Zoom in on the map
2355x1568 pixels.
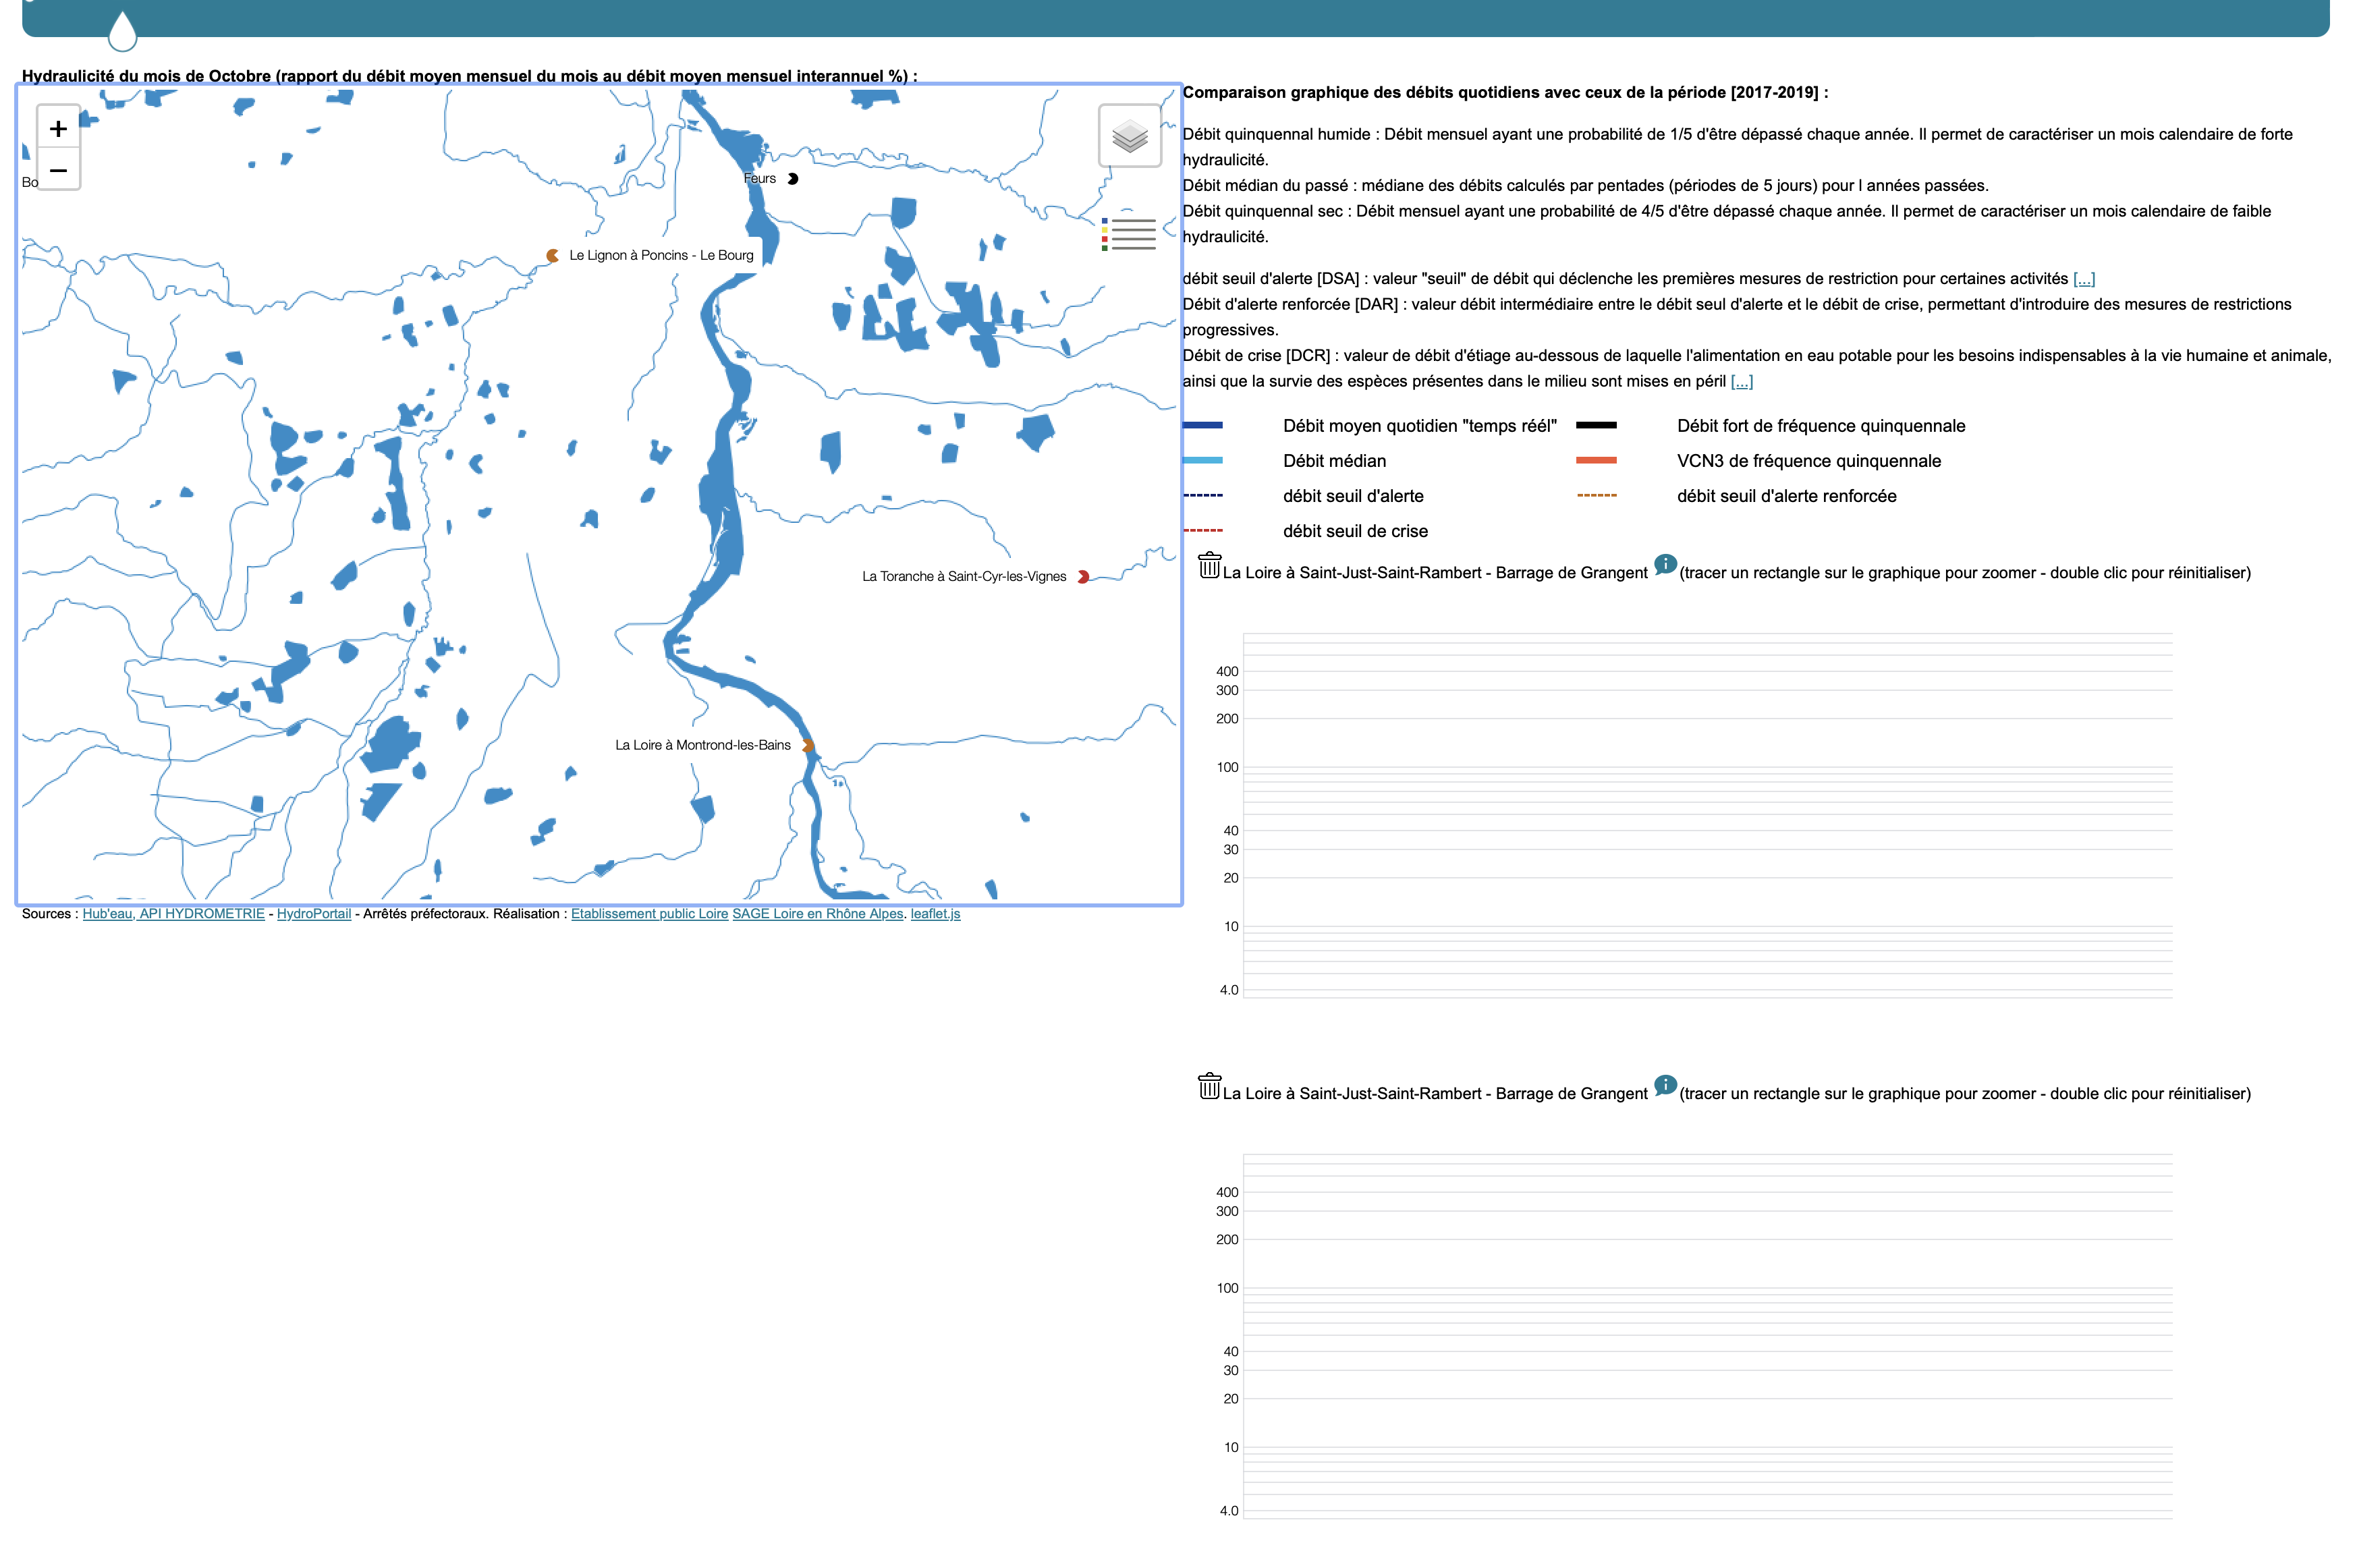(58, 128)
